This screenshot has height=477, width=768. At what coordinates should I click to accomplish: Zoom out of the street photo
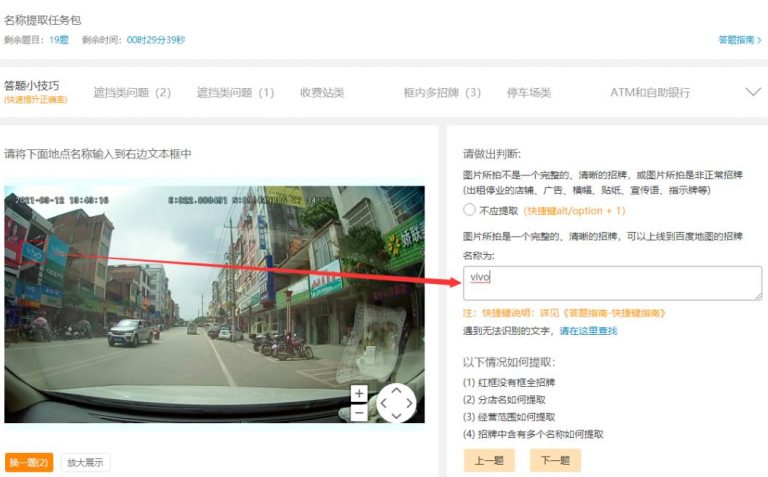pyautogui.click(x=359, y=413)
